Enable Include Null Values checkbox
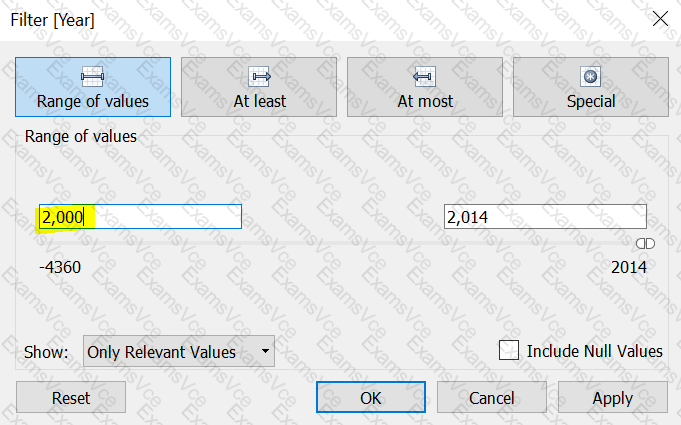The height and width of the screenshot is (425, 681). coord(509,350)
